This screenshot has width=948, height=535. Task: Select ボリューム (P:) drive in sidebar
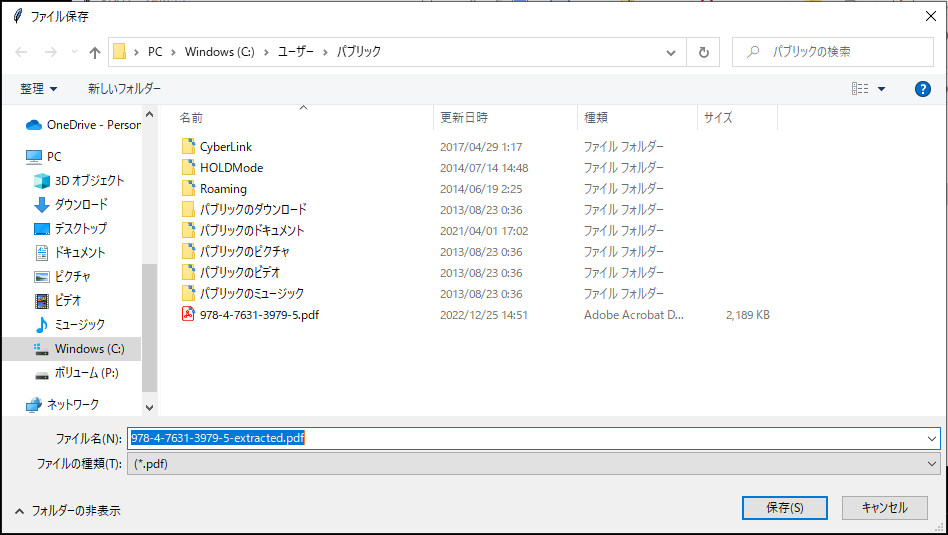[85, 373]
